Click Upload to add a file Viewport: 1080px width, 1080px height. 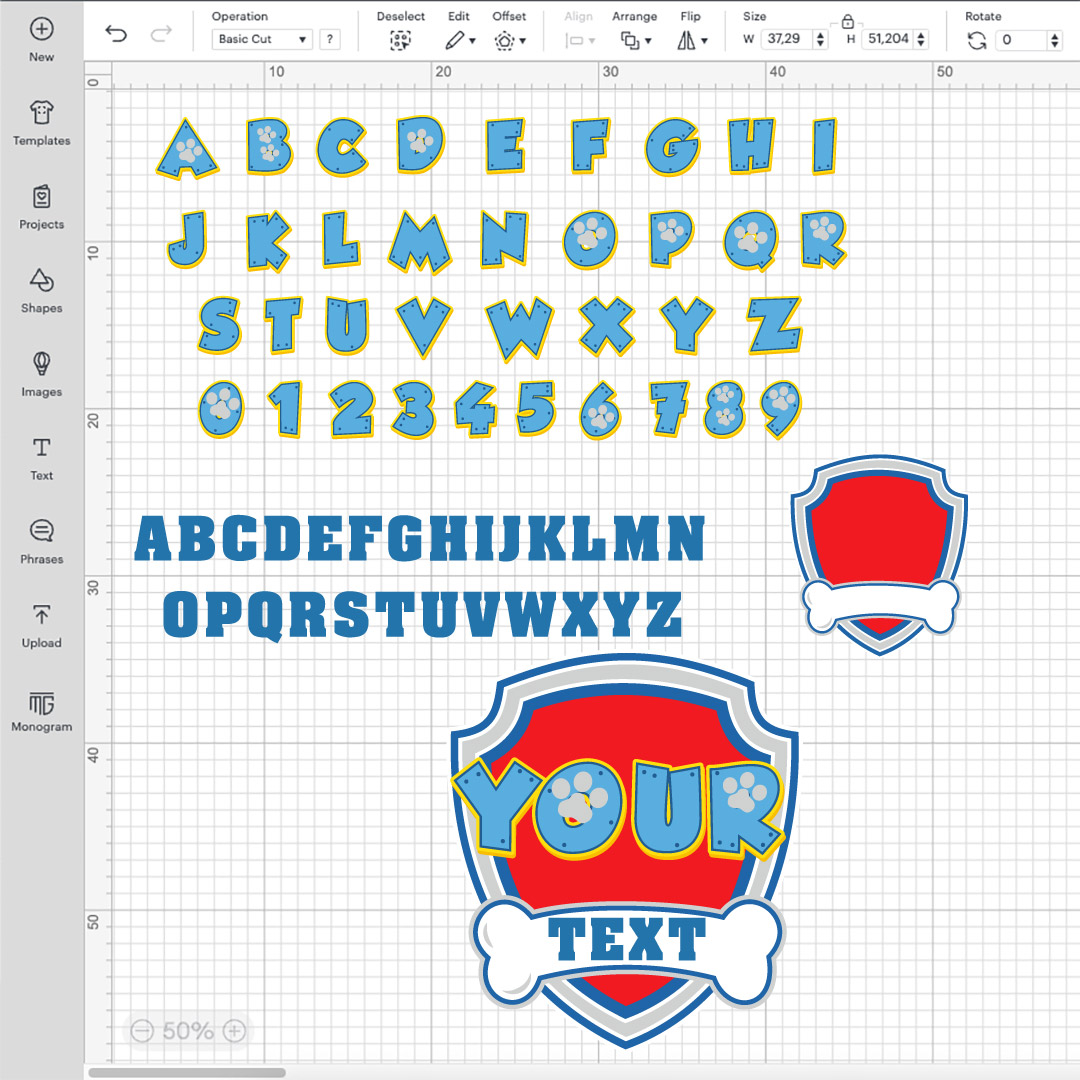click(41, 623)
